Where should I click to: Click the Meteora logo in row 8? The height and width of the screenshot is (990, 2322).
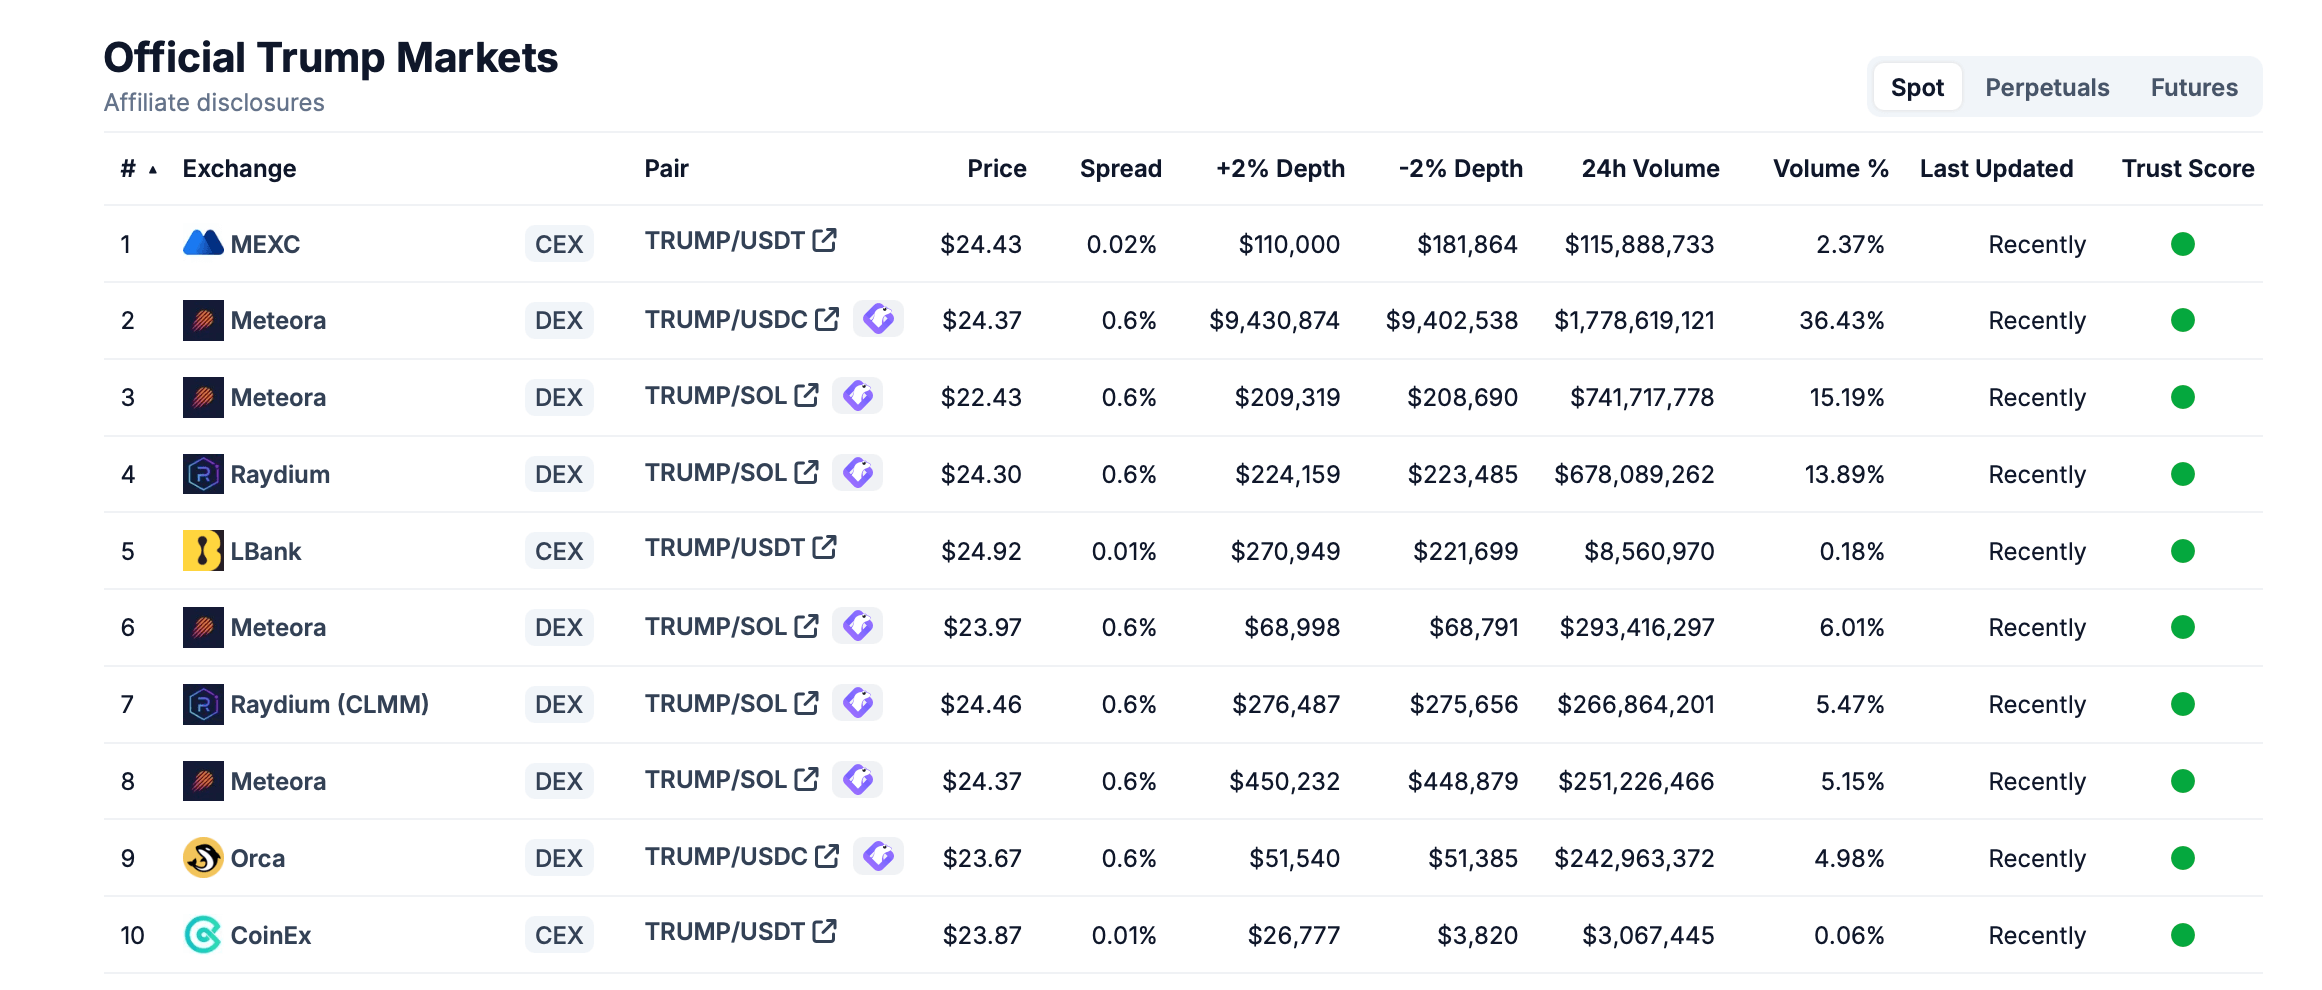[203, 781]
